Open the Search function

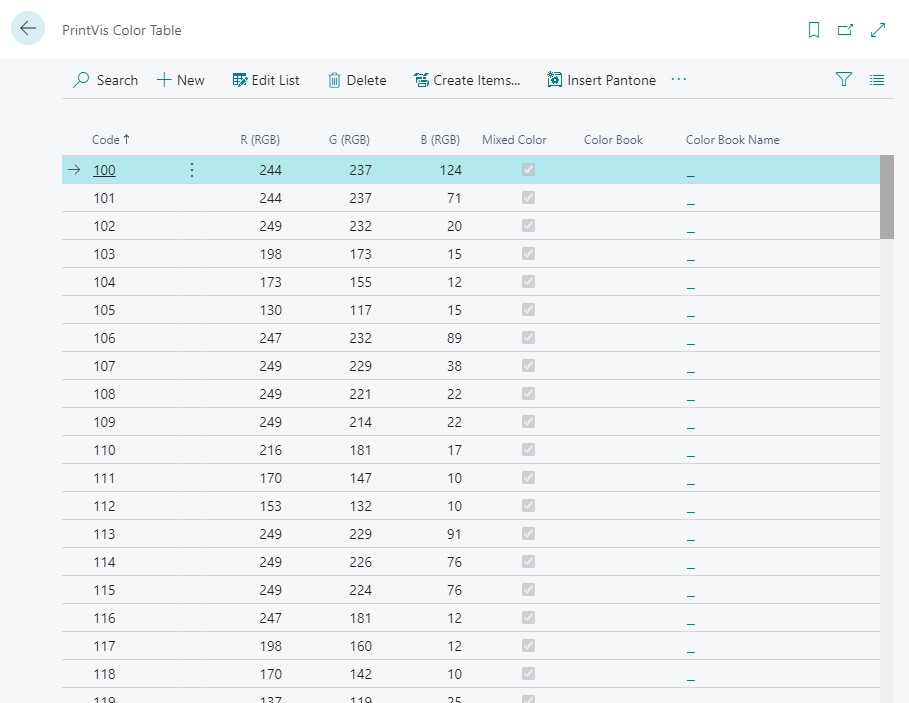click(x=104, y=80)
